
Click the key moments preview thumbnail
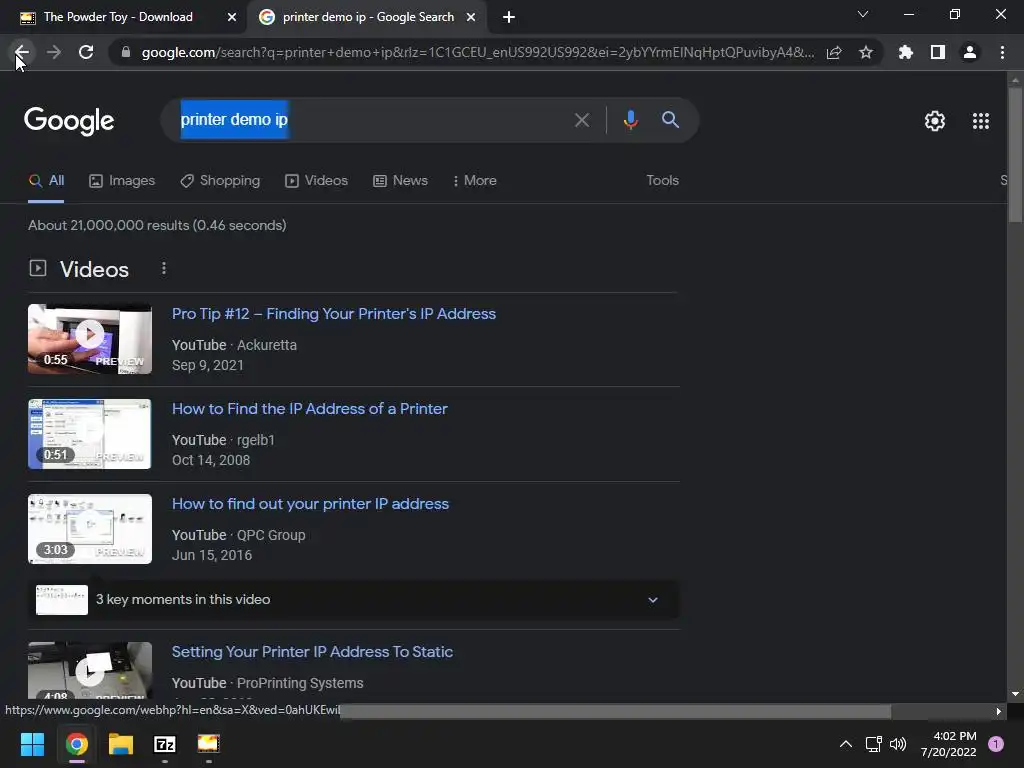point(61,600)
